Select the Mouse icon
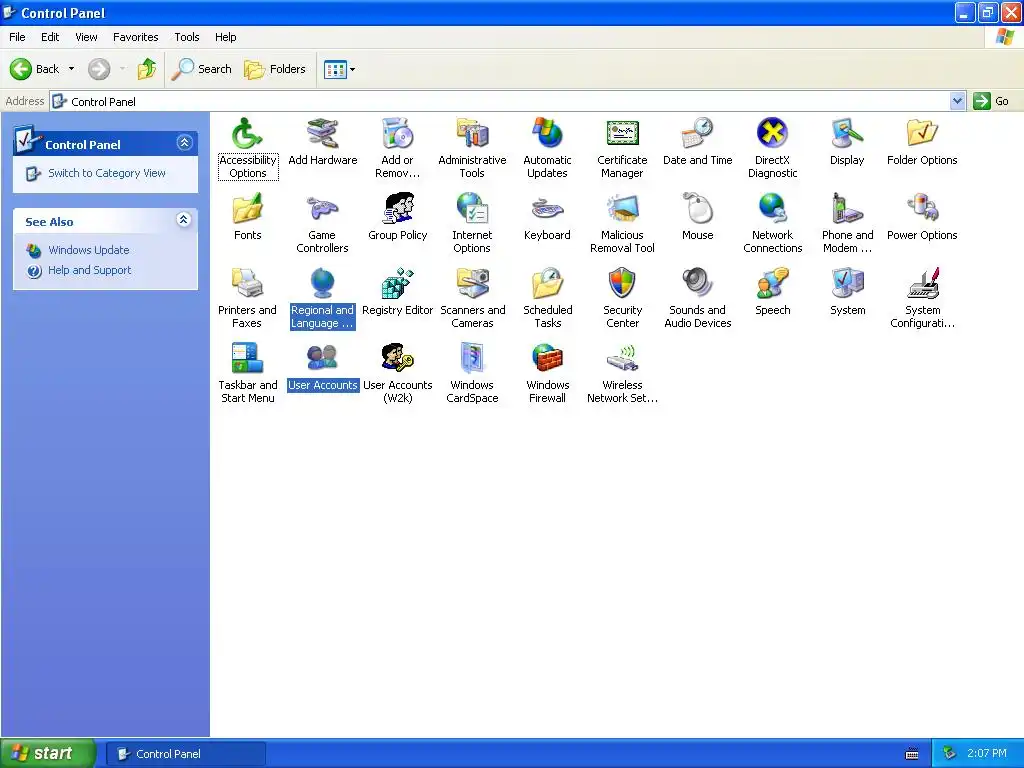The width and height of the screenshot is (1024, 768). click(x=697, y=209)
